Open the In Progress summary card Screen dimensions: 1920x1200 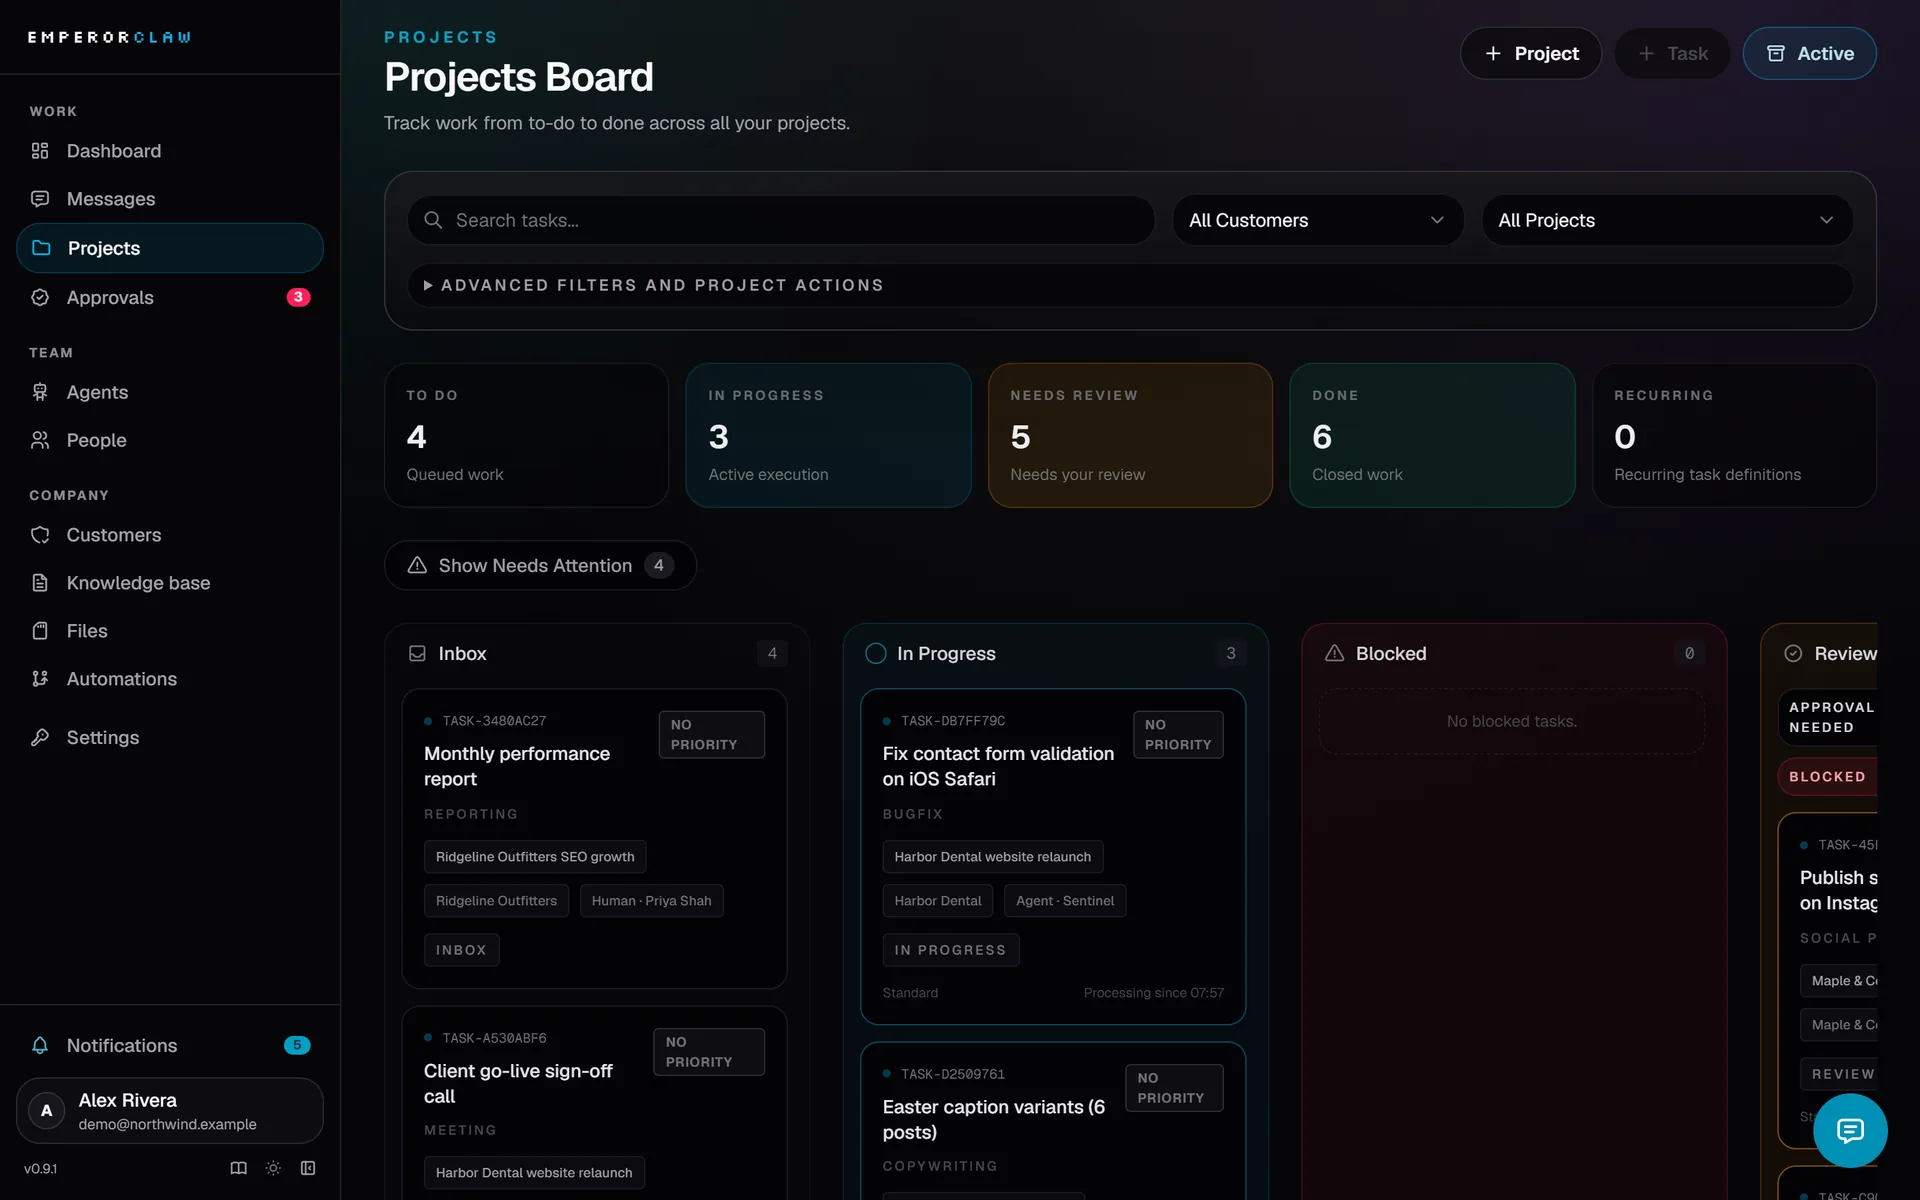[x=828, y=435]
